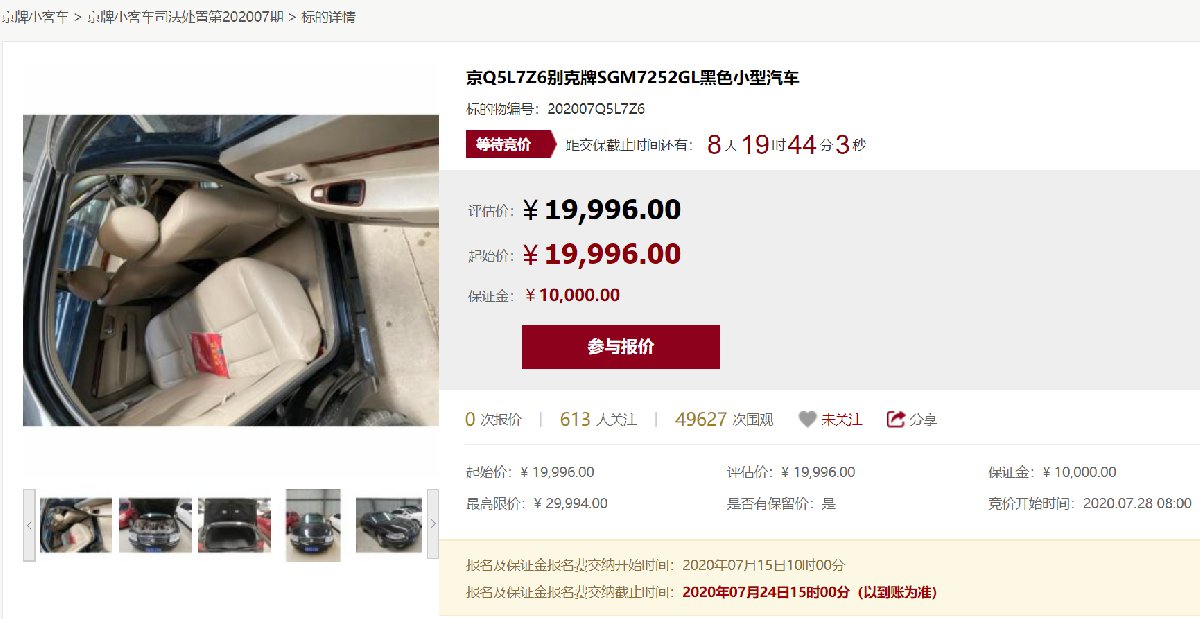This screenshot has height=619, width=1200.
Task: Click the 613 人关注 followers count
Action: click(x=598, y=420)
